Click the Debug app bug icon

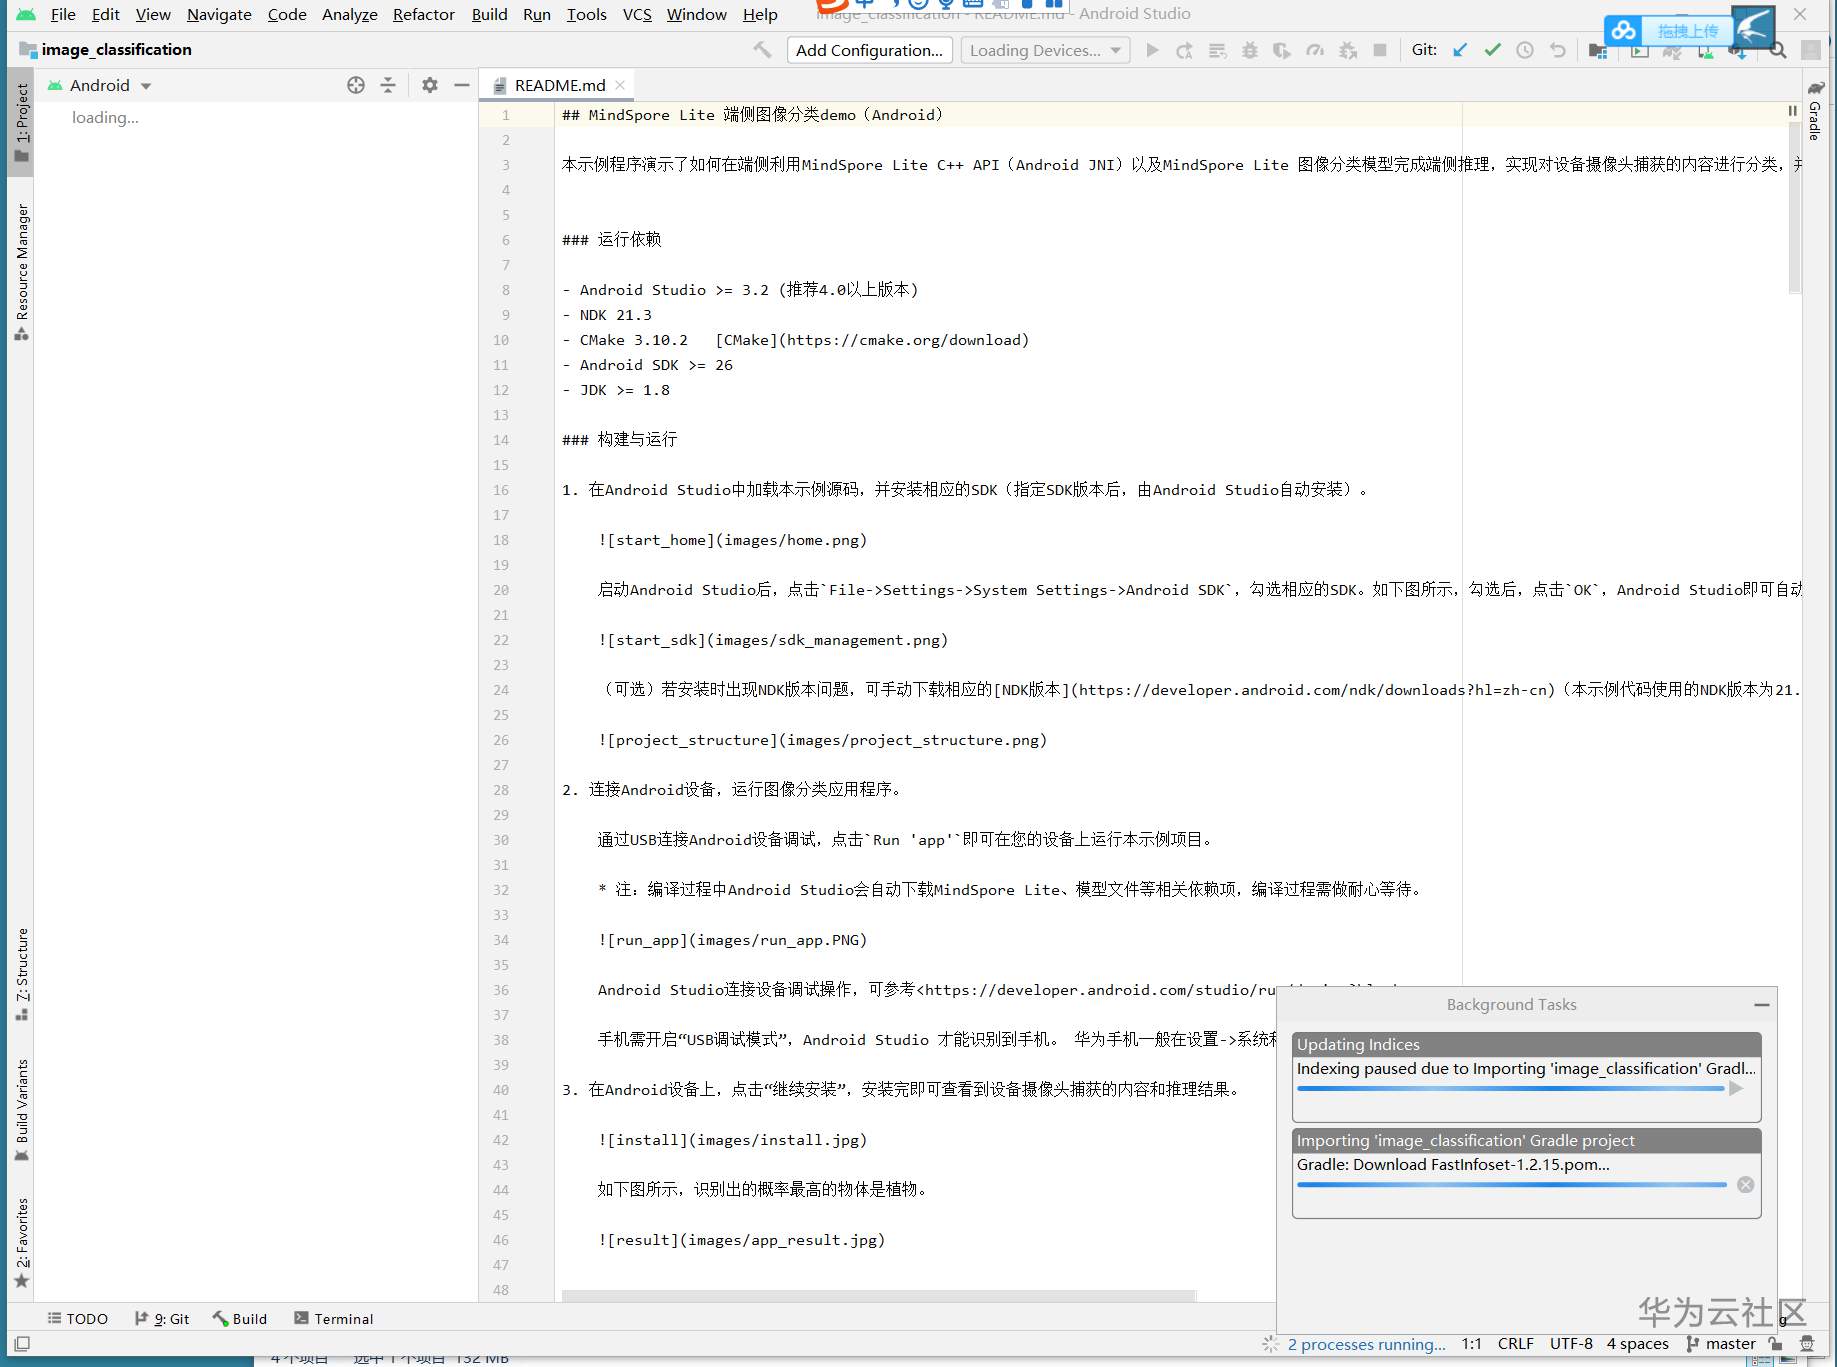click(1250, 50)
